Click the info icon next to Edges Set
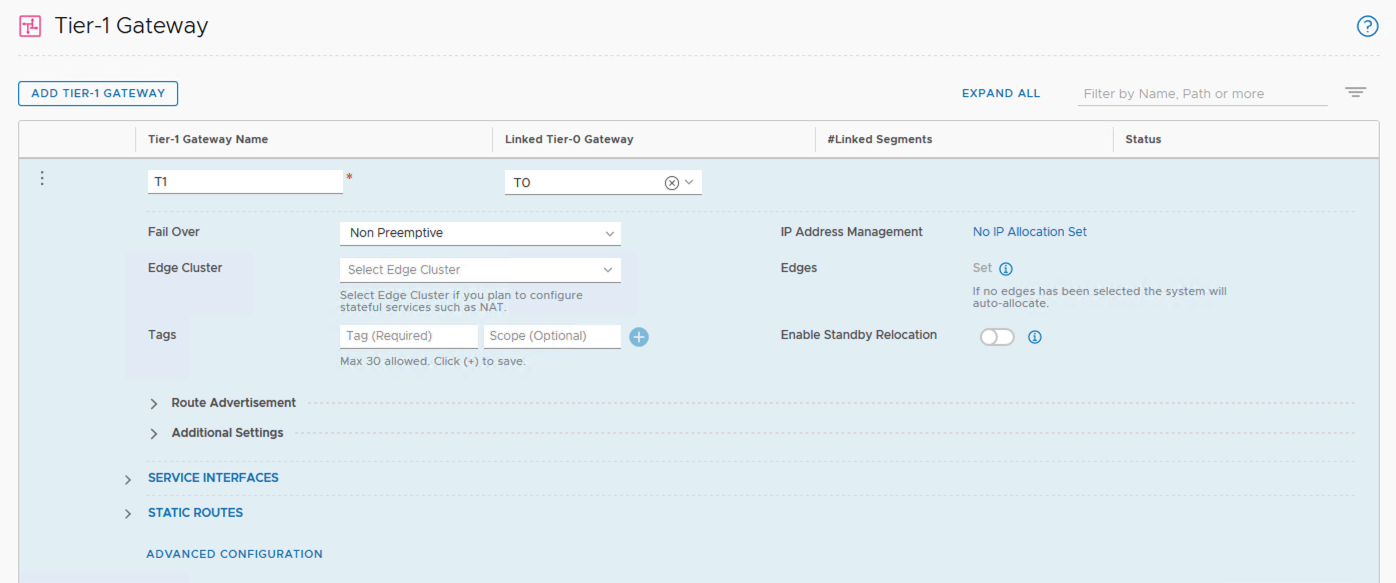 click(x=1006, y=269)
